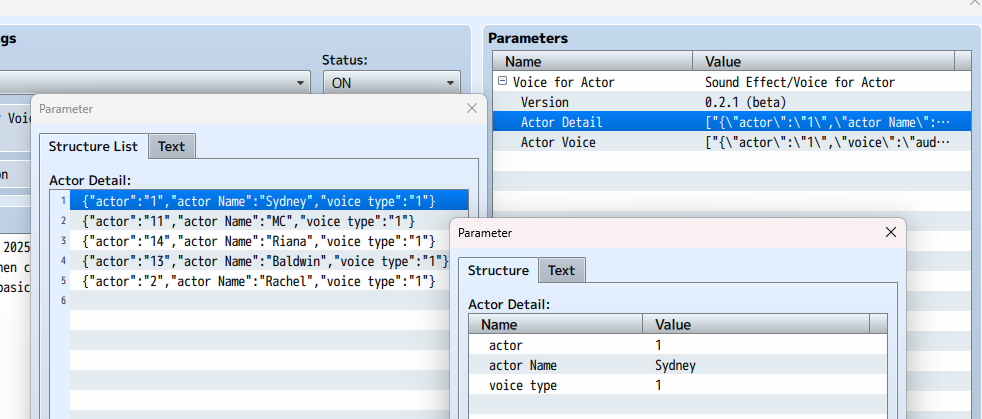Viewport: 982px width, 419px height.
Task: Click the Sydney value cell
Action: (675, 365)
